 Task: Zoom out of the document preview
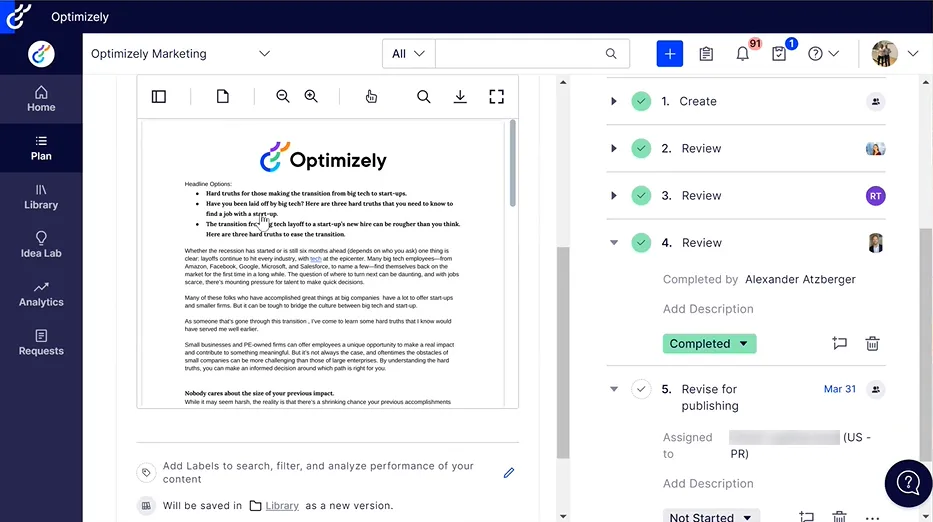(283, 96)
